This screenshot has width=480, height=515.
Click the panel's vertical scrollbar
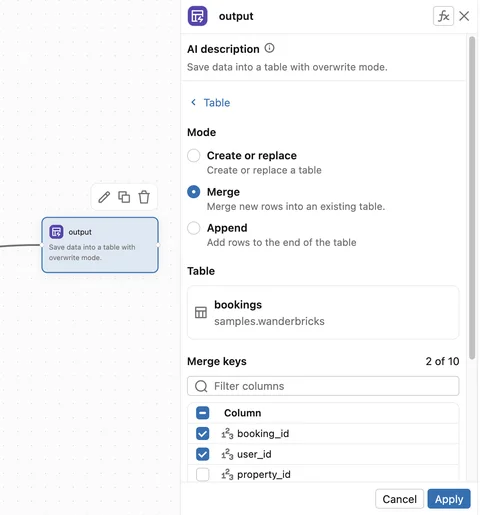pos(472,198)
